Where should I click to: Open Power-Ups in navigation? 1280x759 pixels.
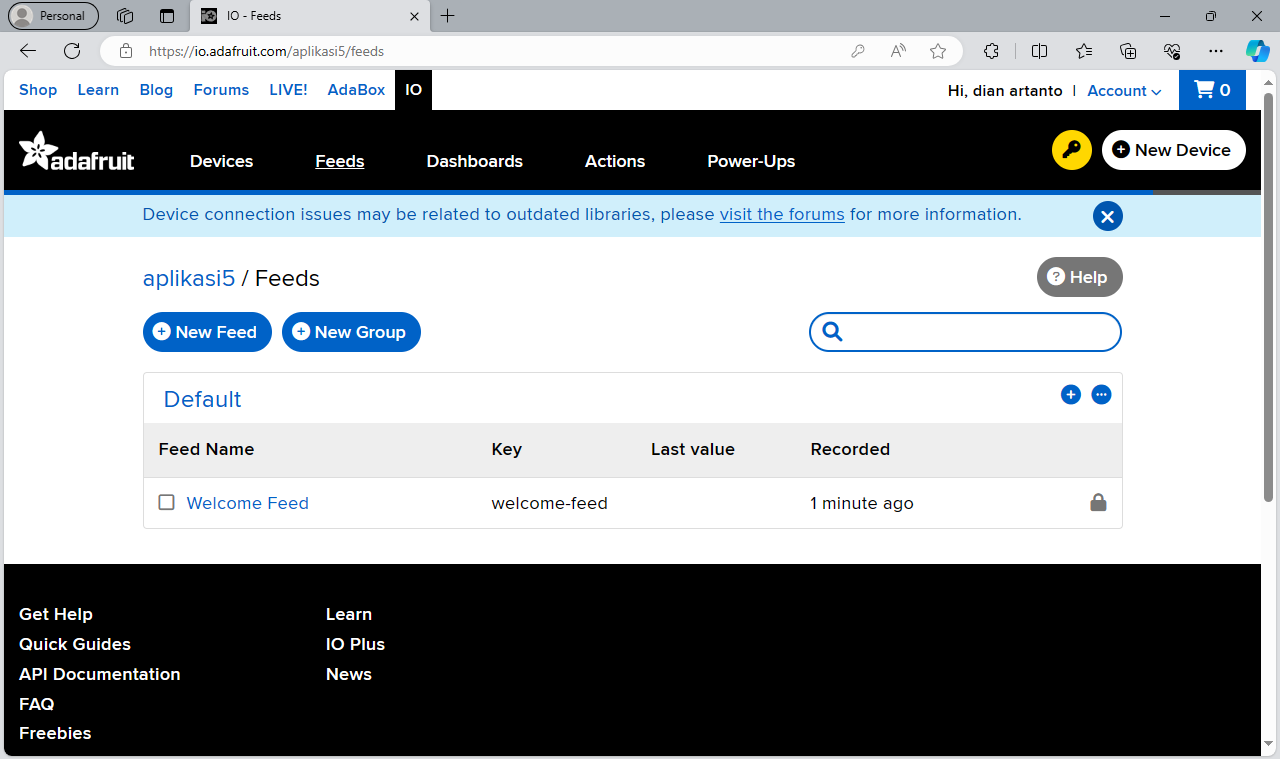751,161
